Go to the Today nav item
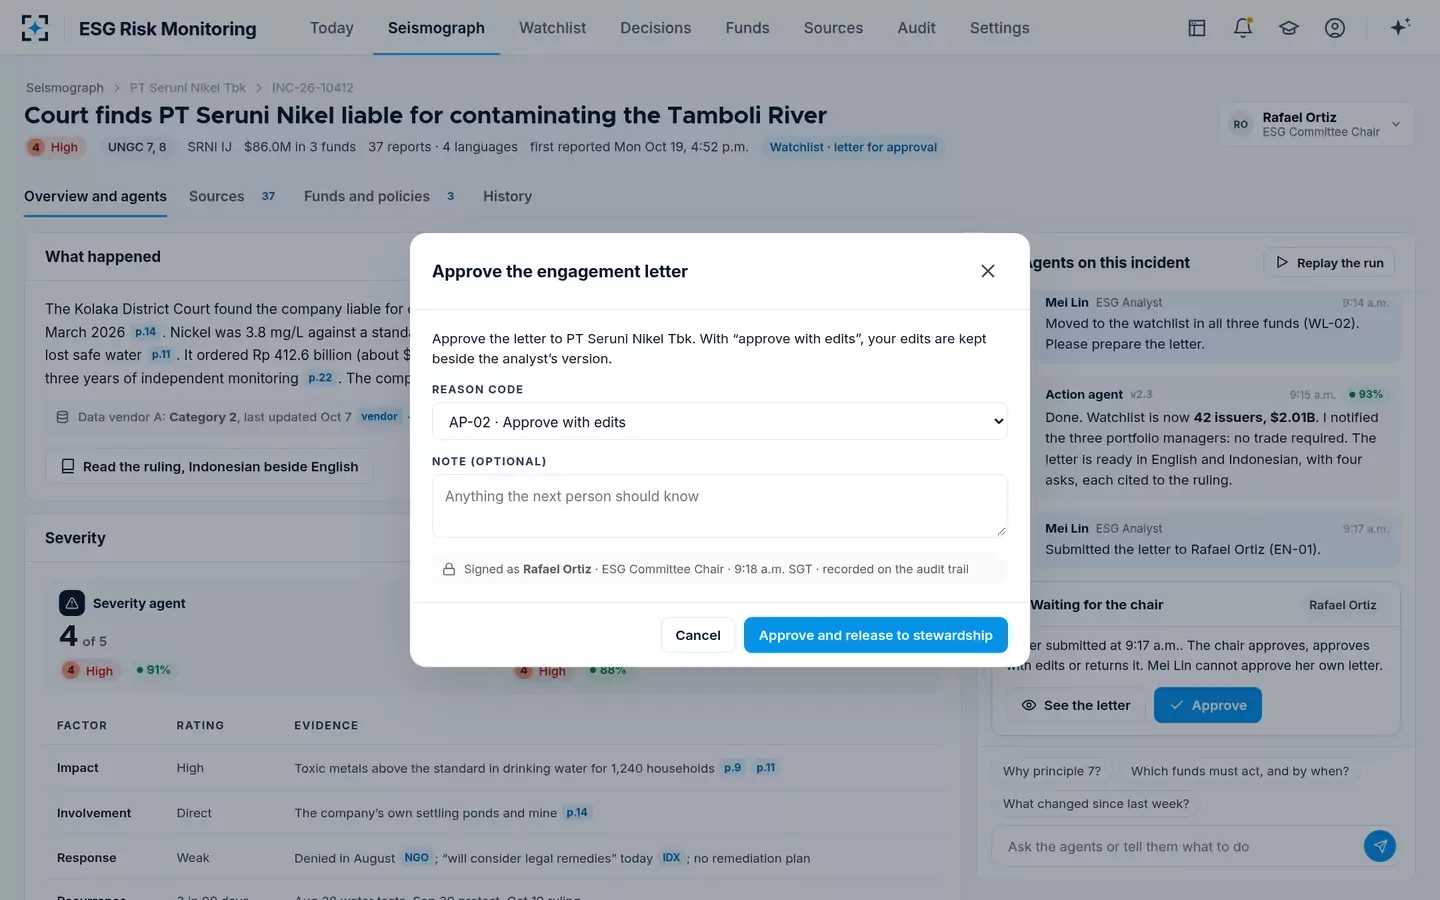The width and height of the screenshot is (1440, 900). (x=332, y=28)
